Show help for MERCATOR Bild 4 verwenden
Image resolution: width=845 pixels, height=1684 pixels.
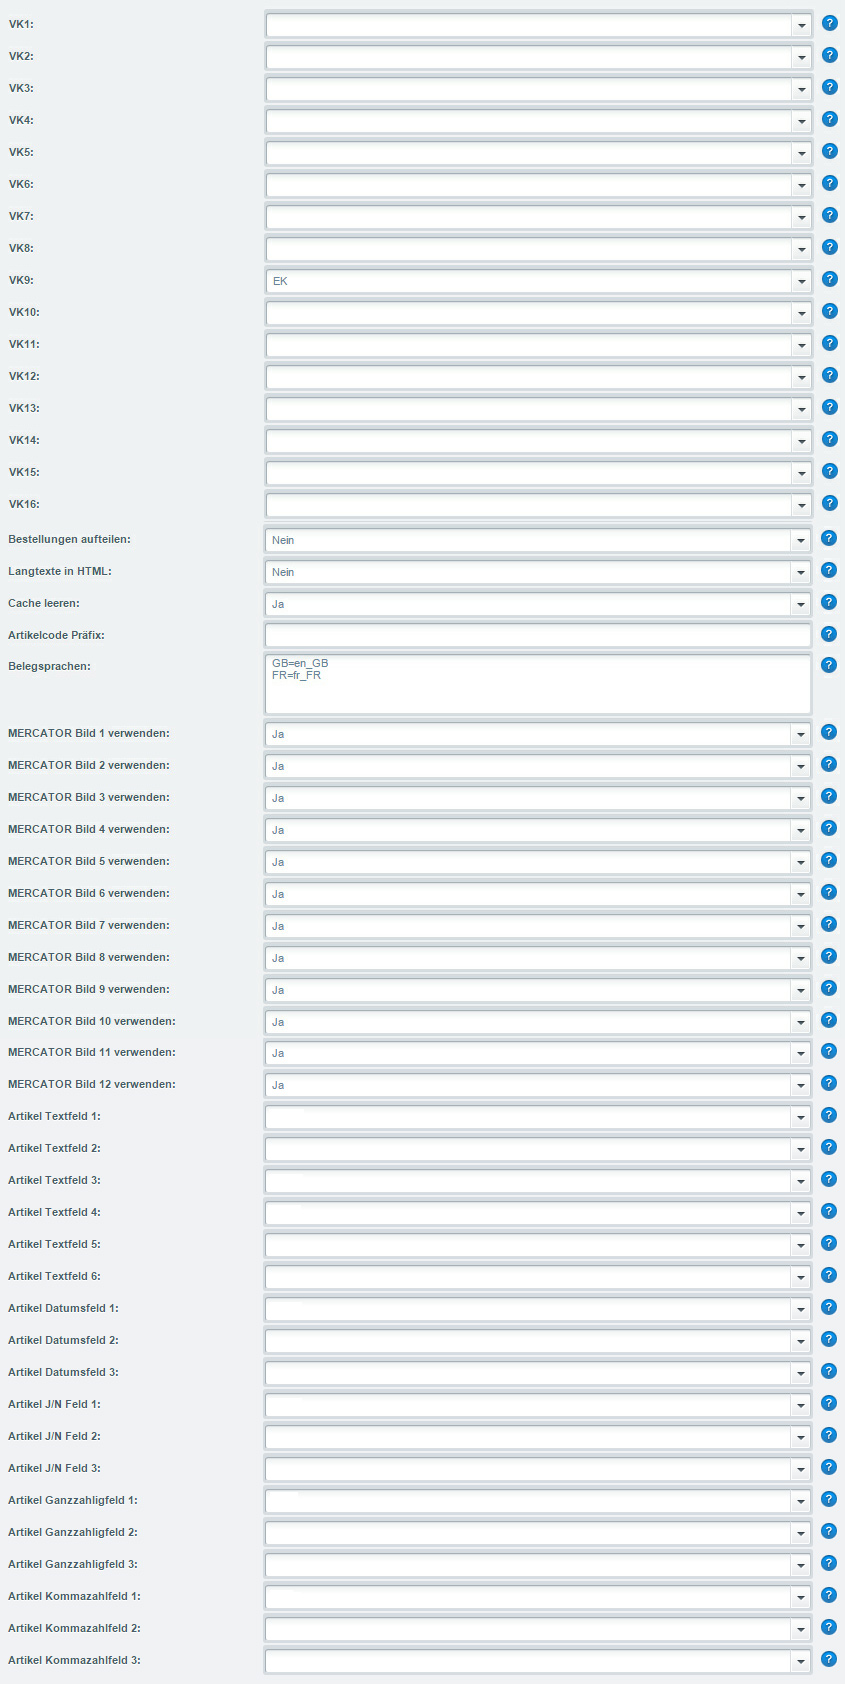[829, 828]
